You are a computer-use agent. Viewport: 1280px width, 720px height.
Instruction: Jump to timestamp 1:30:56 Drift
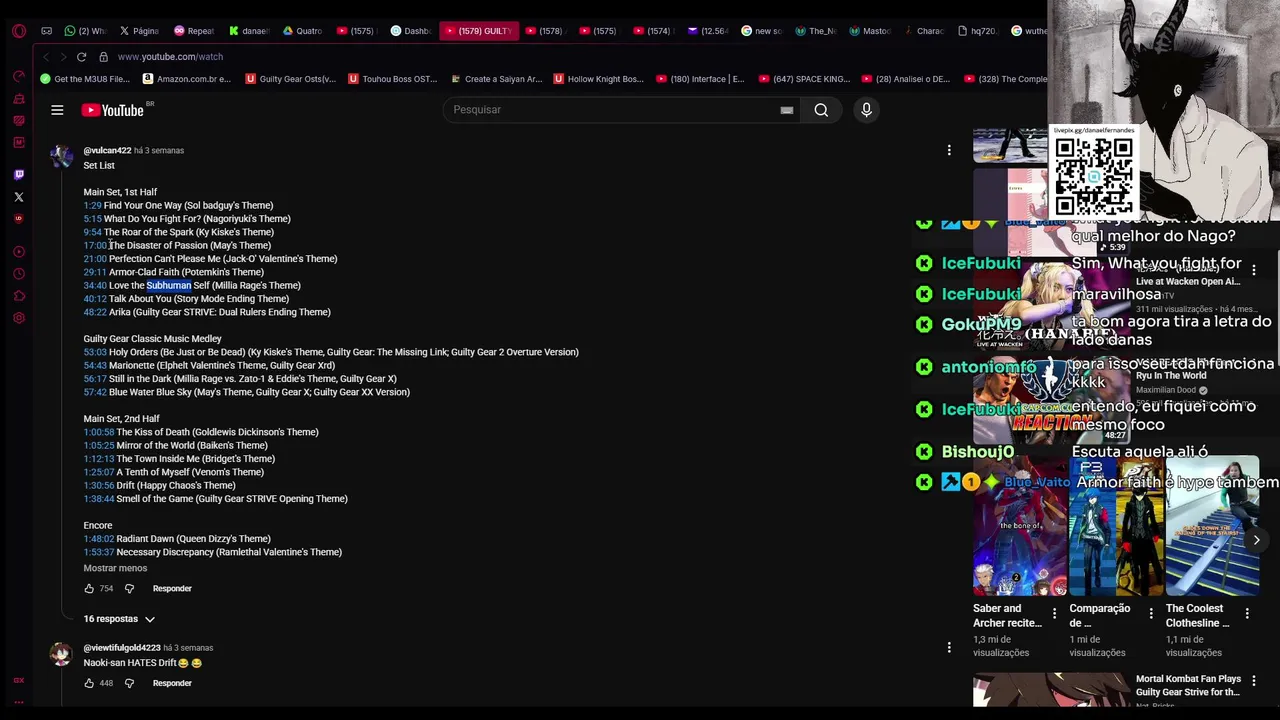pyautogui.click(x=99, y=485)
